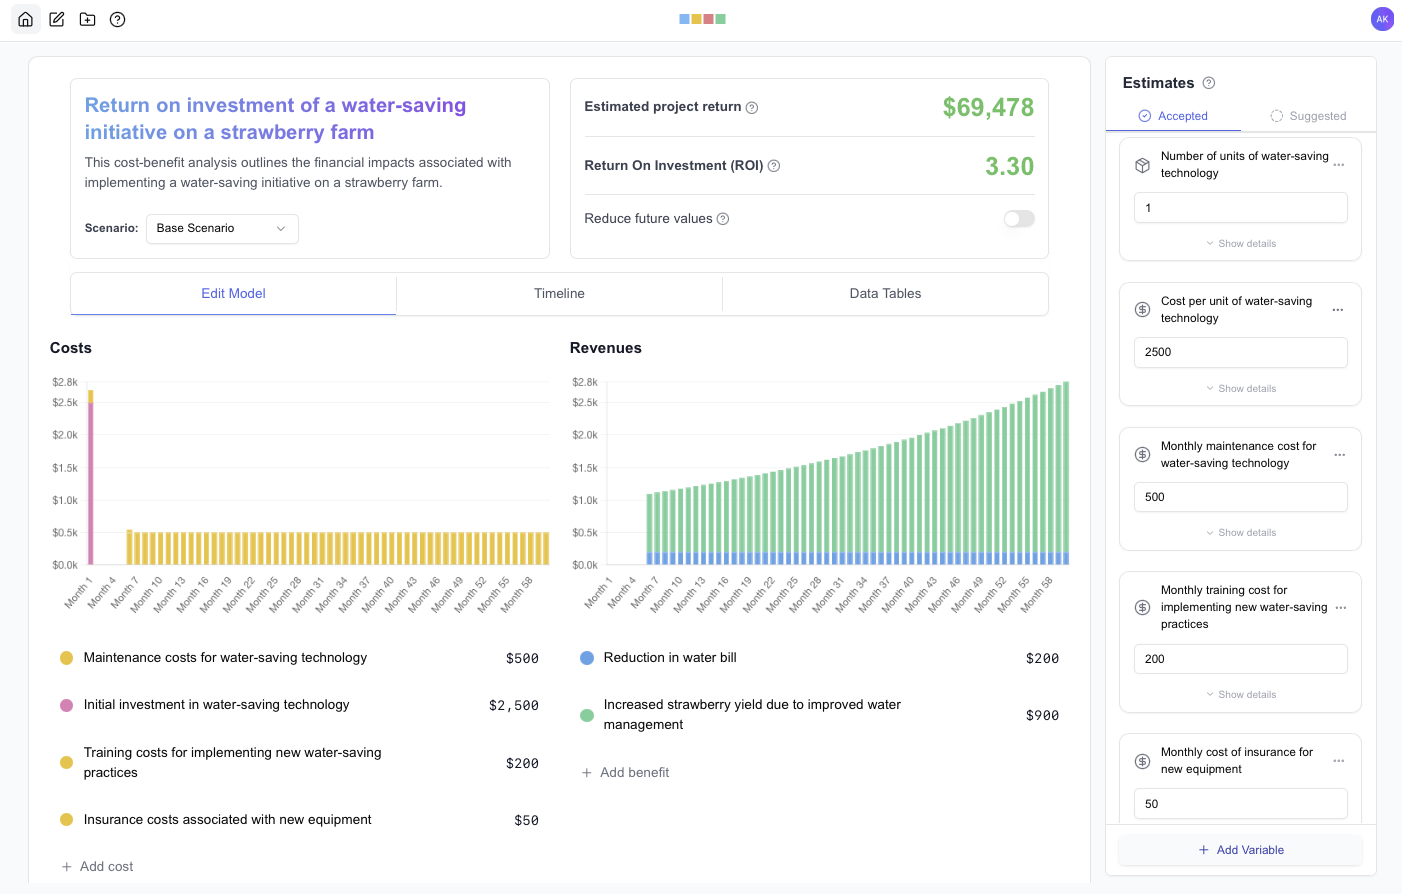Click dollar icon of Cost per unit variable
The image size is (1402, 894).
click(x=1143, y=310)
